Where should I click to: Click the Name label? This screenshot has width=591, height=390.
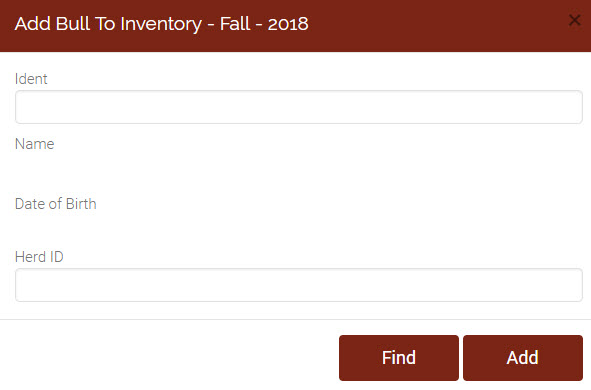pyautogui.click(x=35, y=144)
